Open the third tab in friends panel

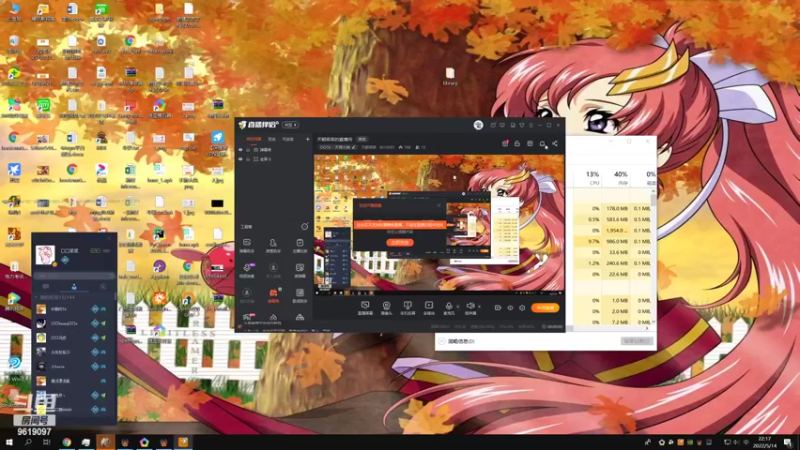[103, 287]
